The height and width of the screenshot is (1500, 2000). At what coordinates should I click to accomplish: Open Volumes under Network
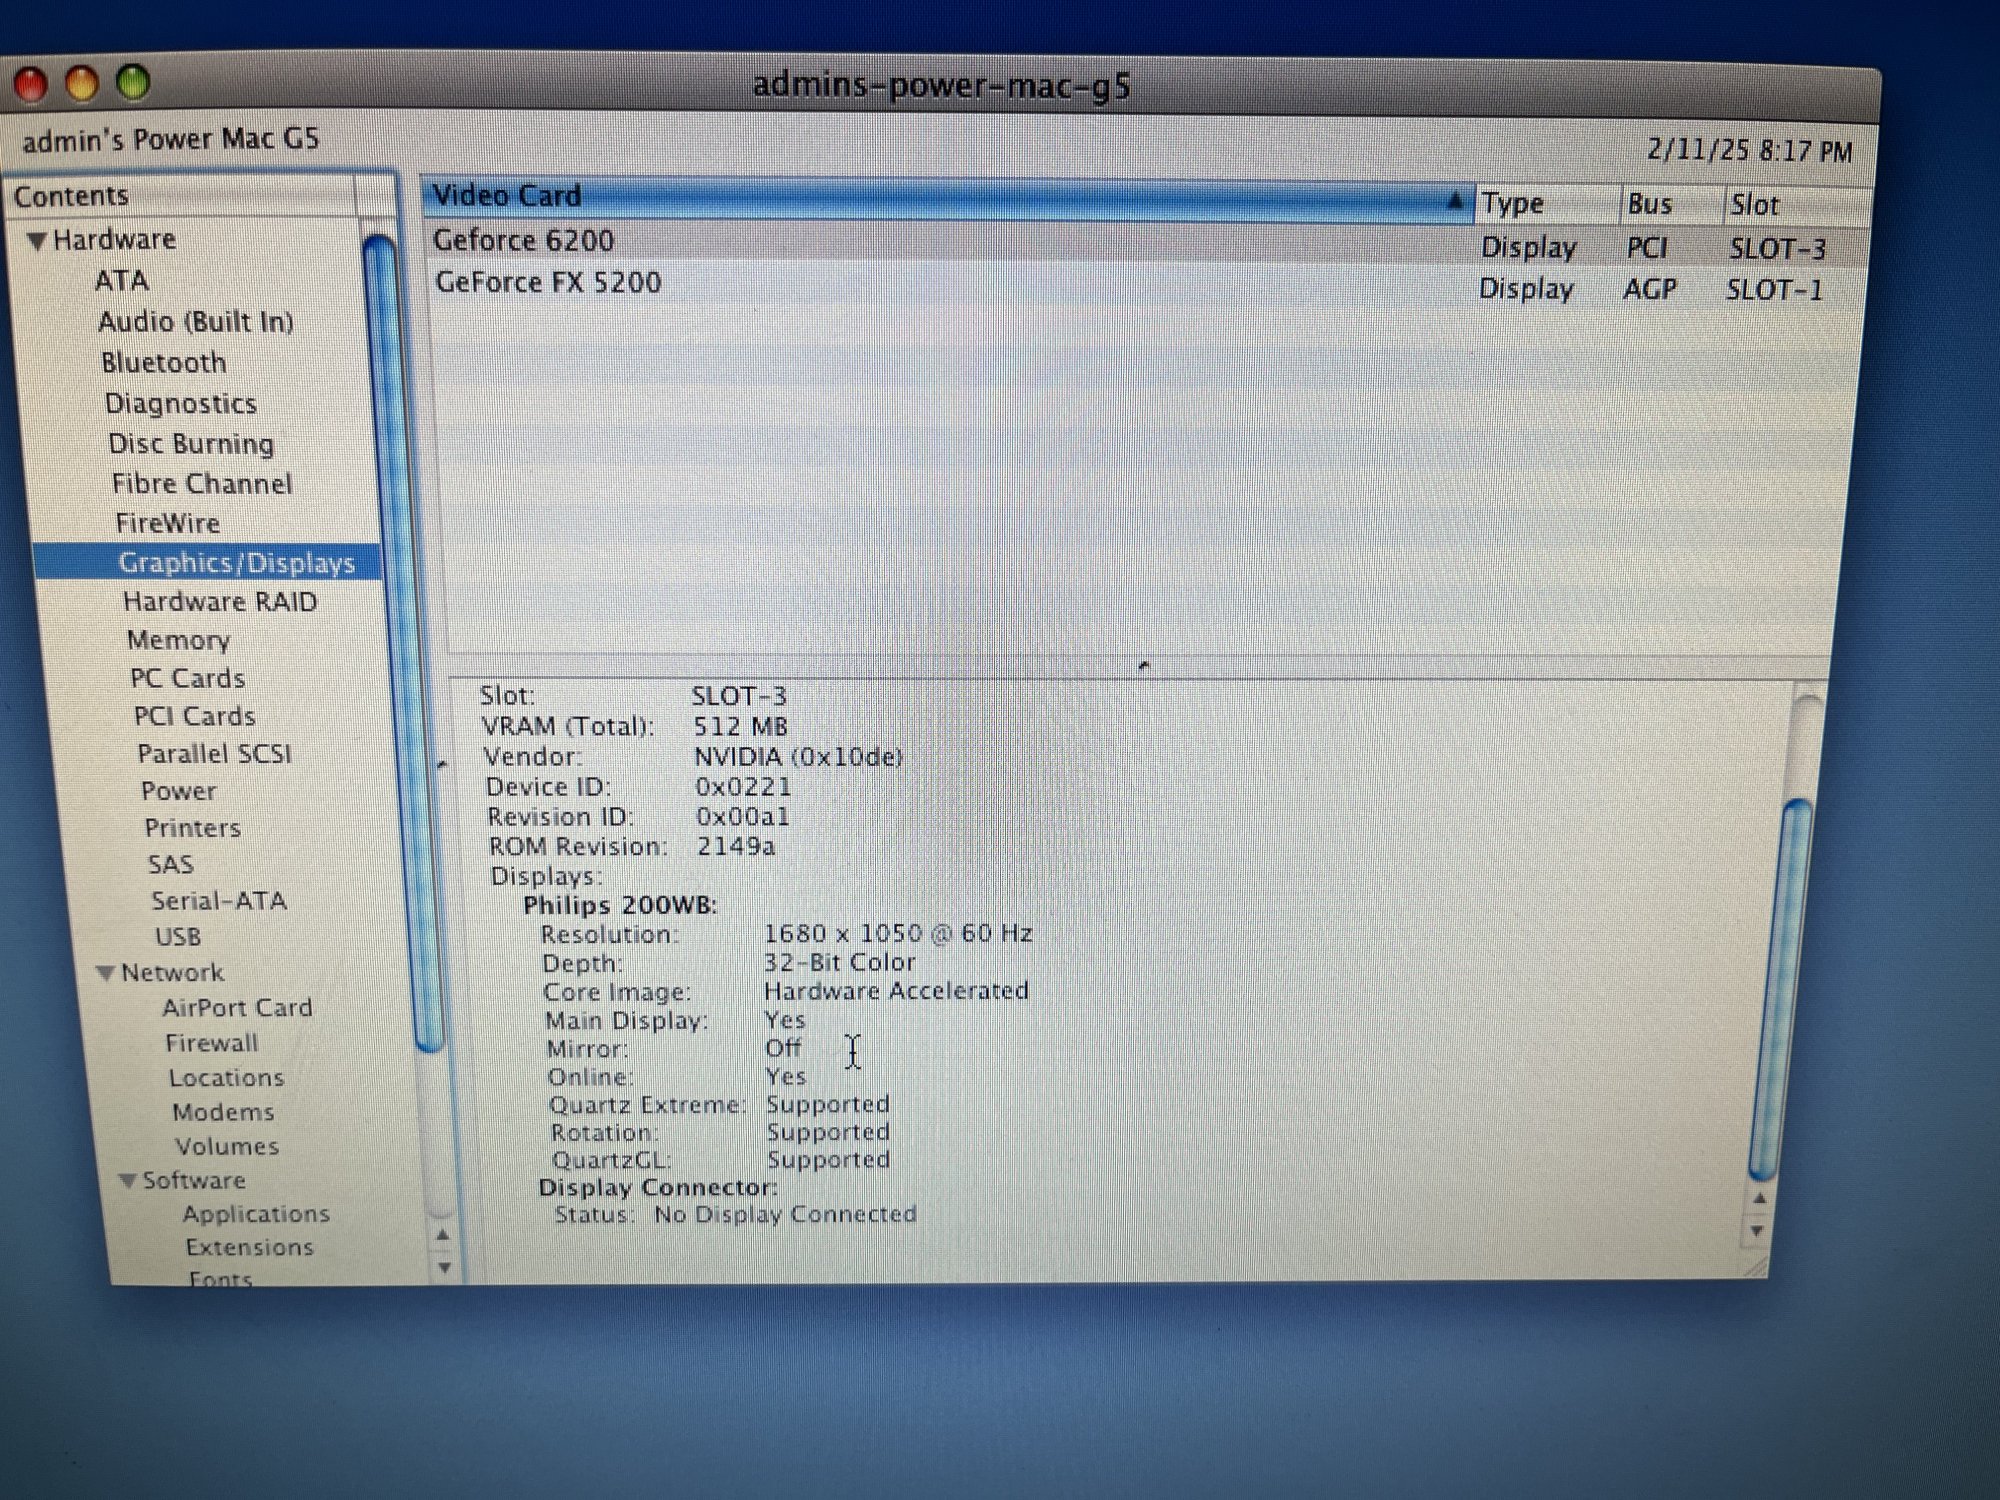tap(227, 1147)
